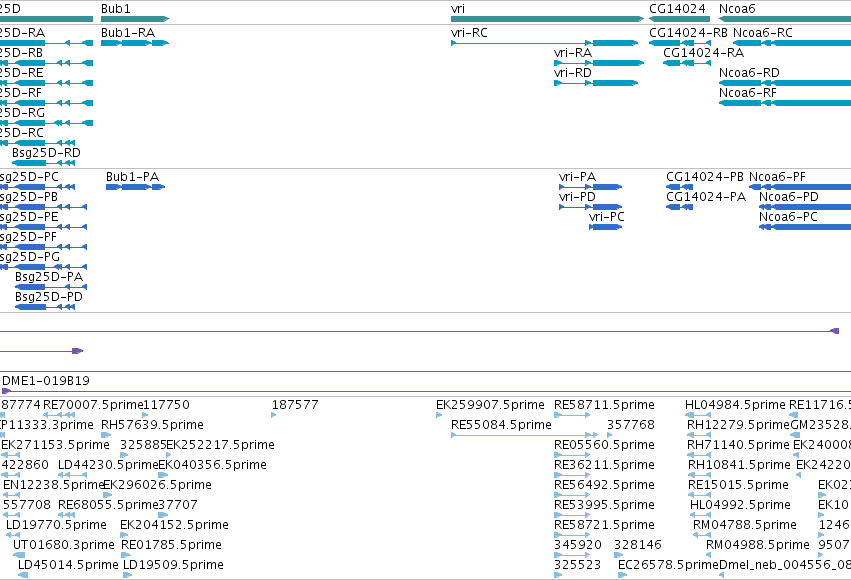Image resolution: width=851 pixels, height=580 pixels.
Task: Select the Ncoa6 gene label
Action: tap(737, 9)
